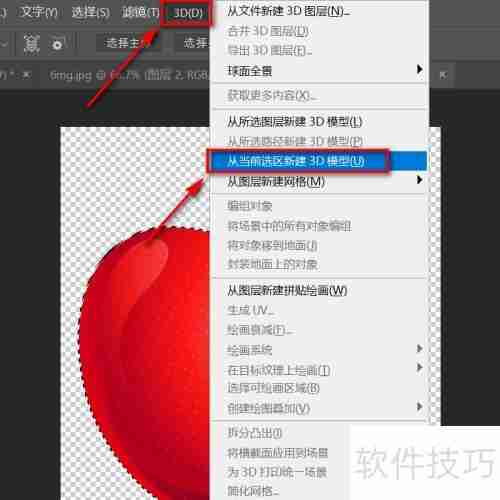Select 从所选路径新建 3D 模型(P)
Viewport: 500px width, 500px height.
[319, 142]
